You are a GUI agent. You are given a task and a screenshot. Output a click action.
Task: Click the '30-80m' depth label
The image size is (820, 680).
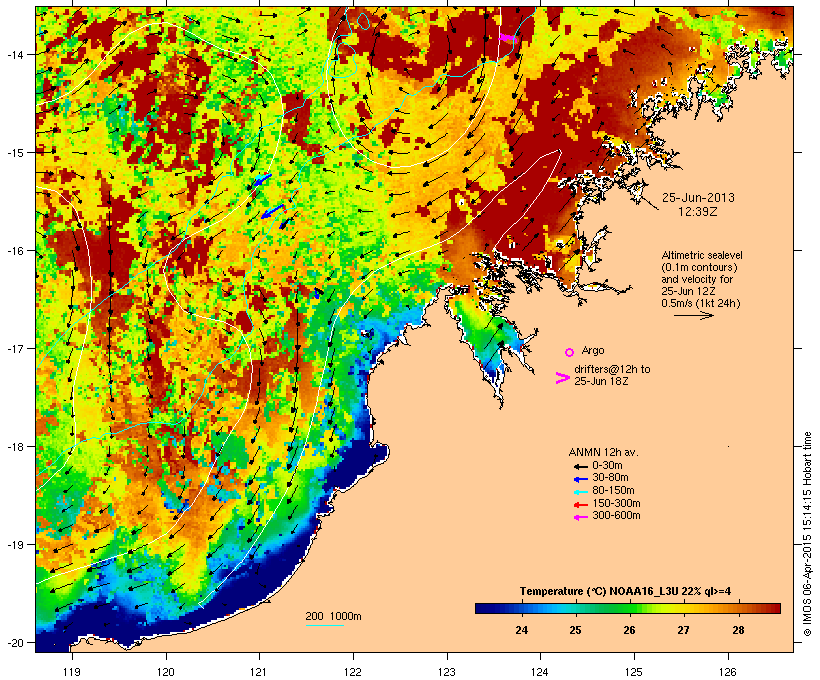[610, 478]
